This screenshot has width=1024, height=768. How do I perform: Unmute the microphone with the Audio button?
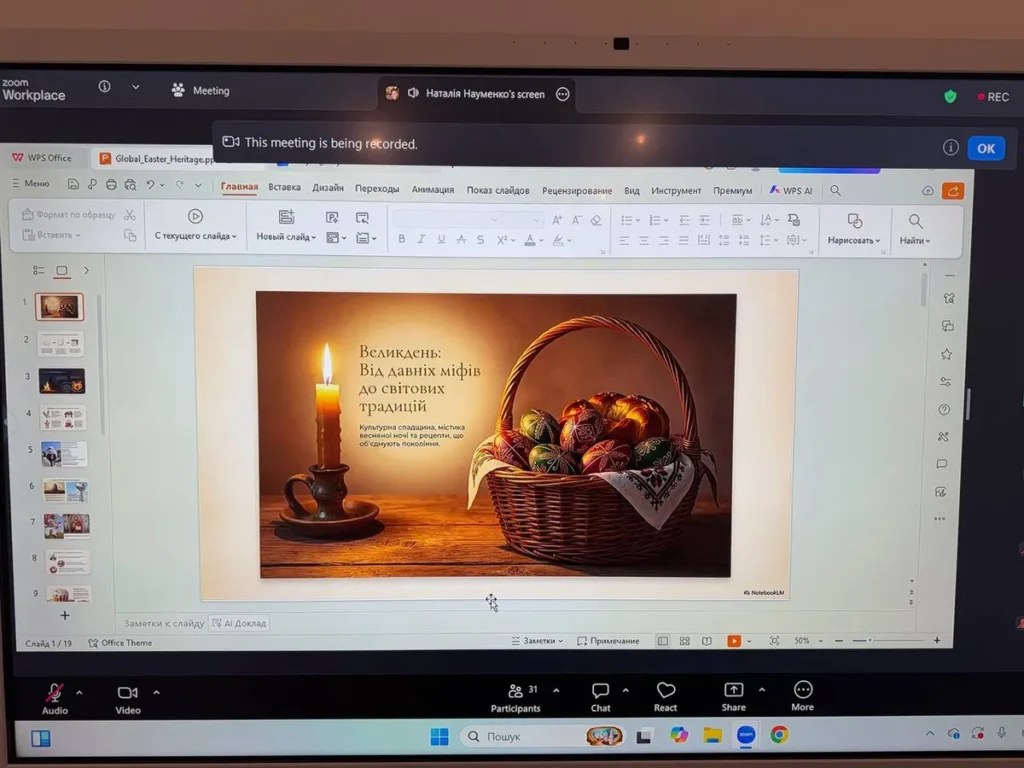[x=55, y=692]
